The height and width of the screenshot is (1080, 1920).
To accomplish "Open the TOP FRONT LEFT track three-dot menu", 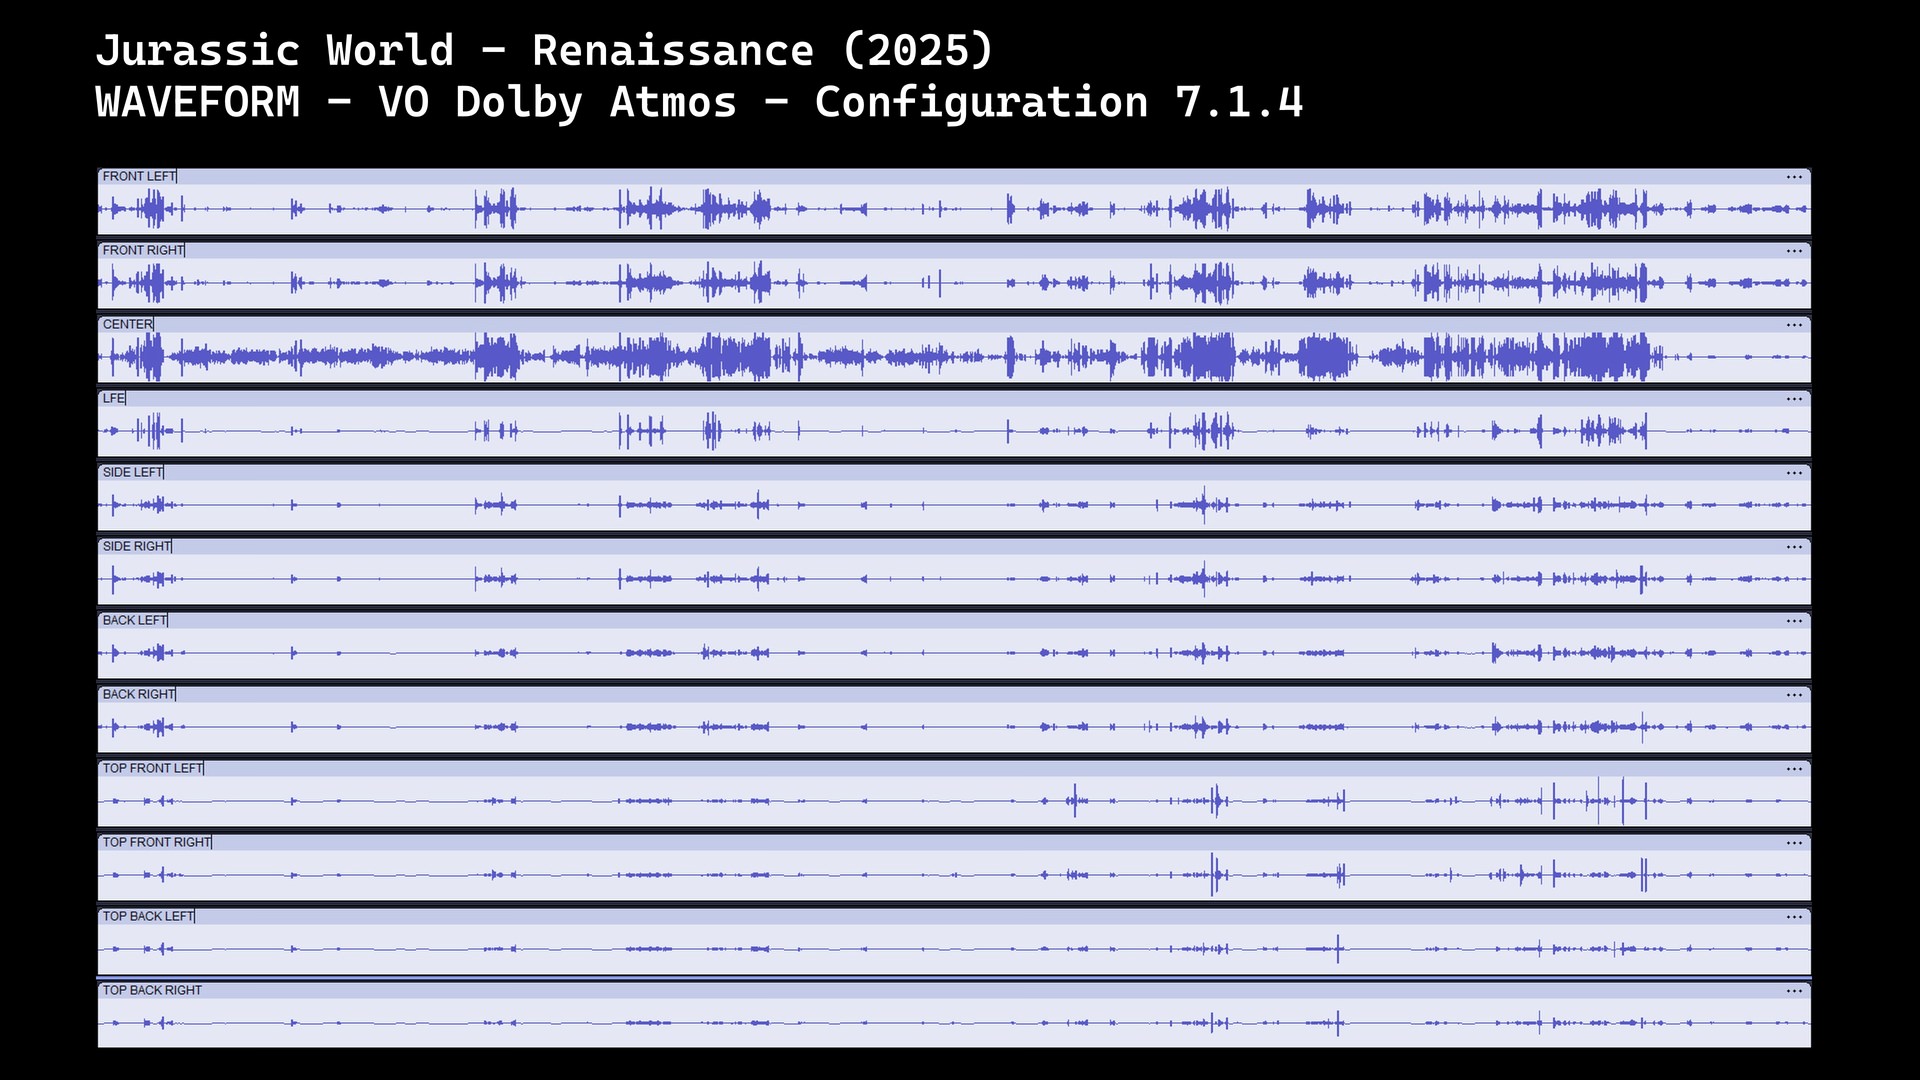I will pos(1794,769).
